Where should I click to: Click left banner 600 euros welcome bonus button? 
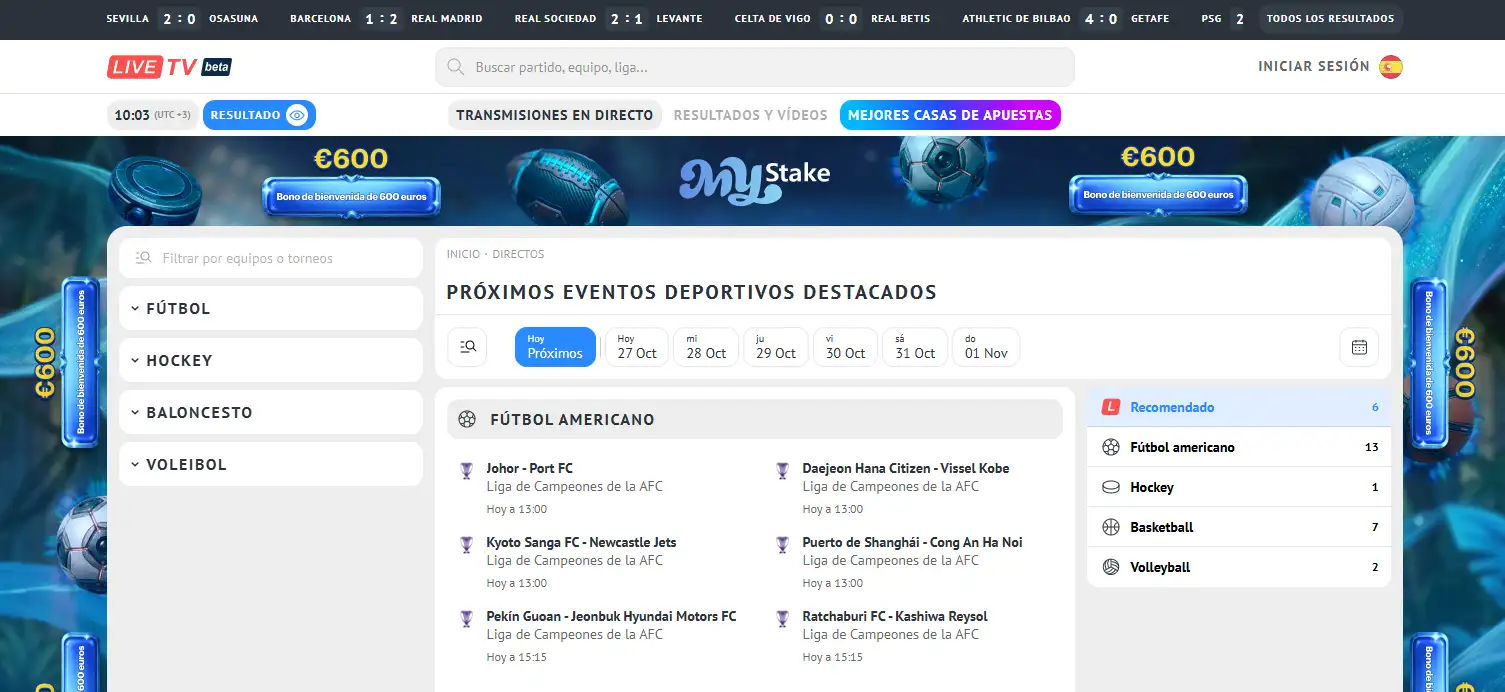point(351,196)
